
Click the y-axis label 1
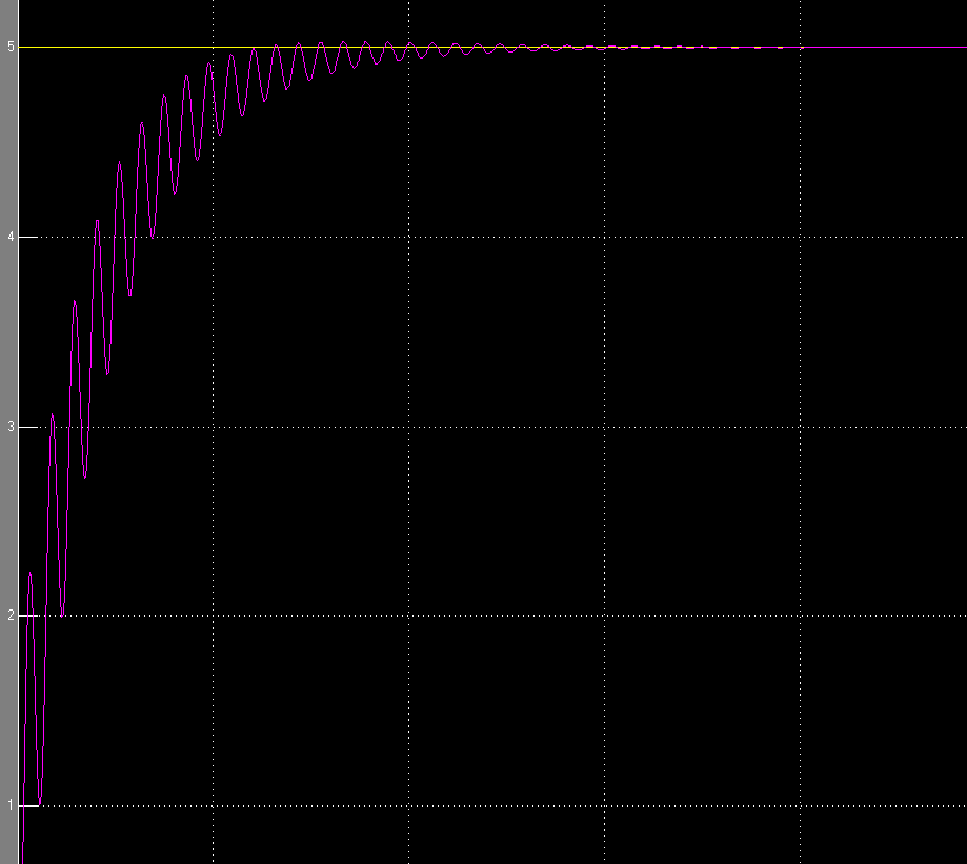click(10, 805)
